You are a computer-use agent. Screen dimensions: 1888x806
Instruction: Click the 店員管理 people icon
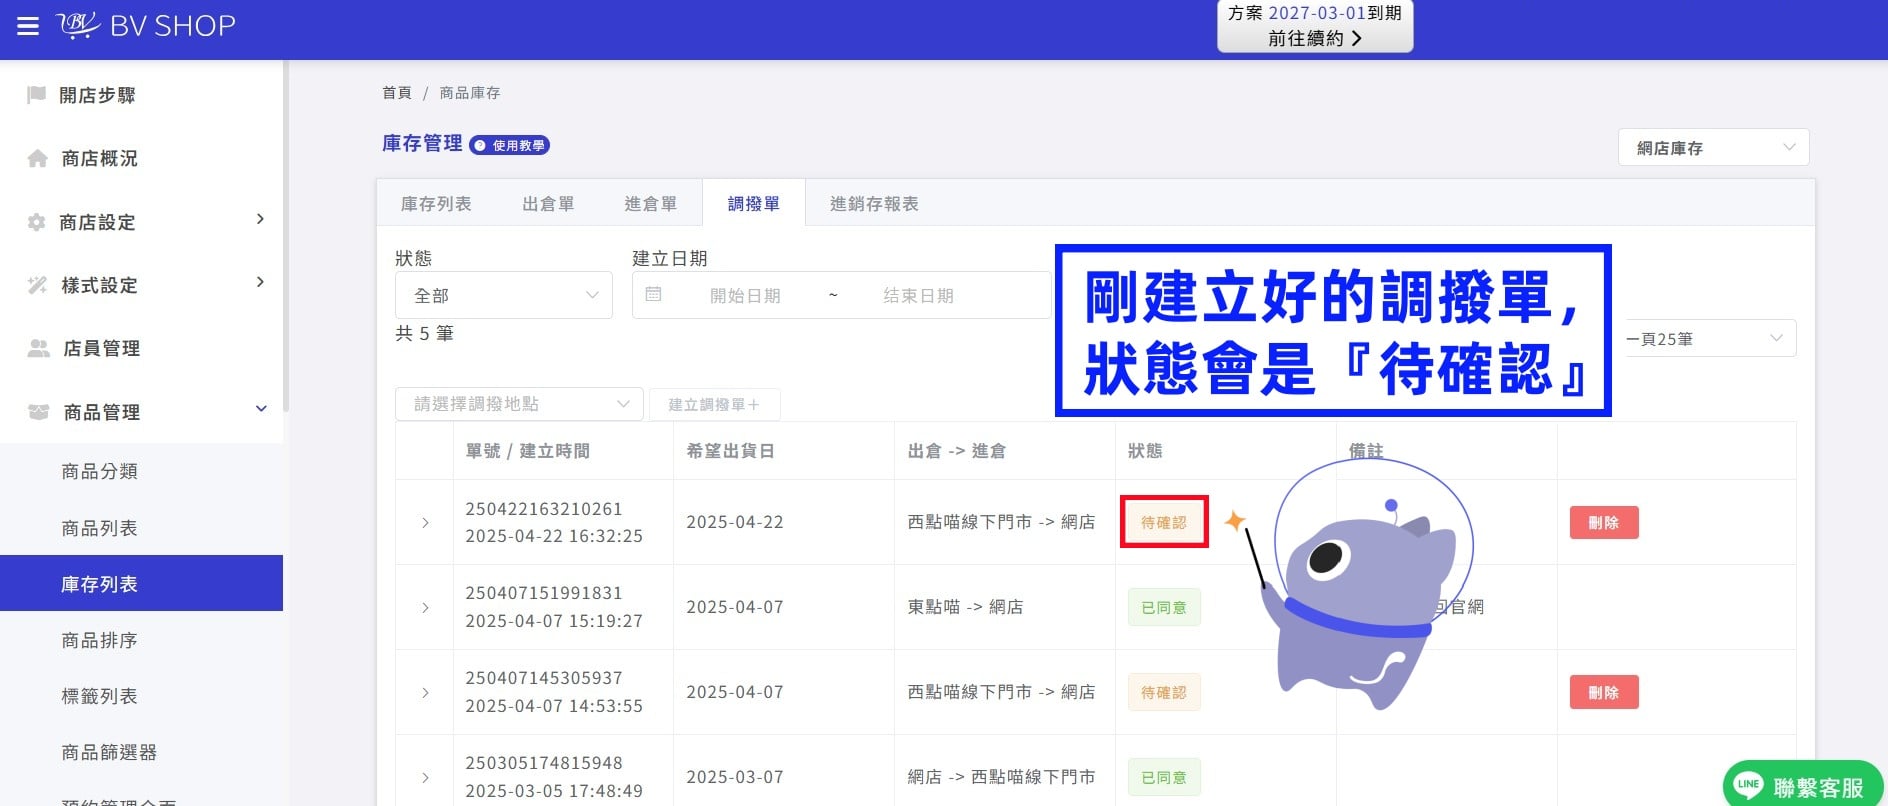39,348
